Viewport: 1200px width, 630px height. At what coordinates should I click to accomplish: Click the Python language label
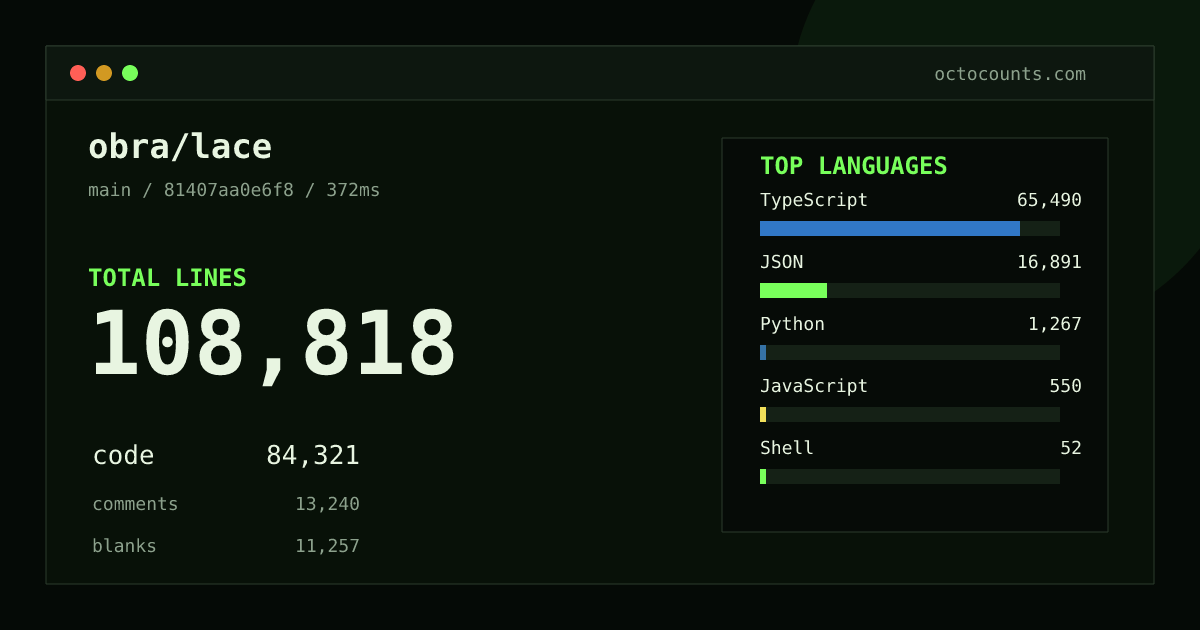click(792, 324)
